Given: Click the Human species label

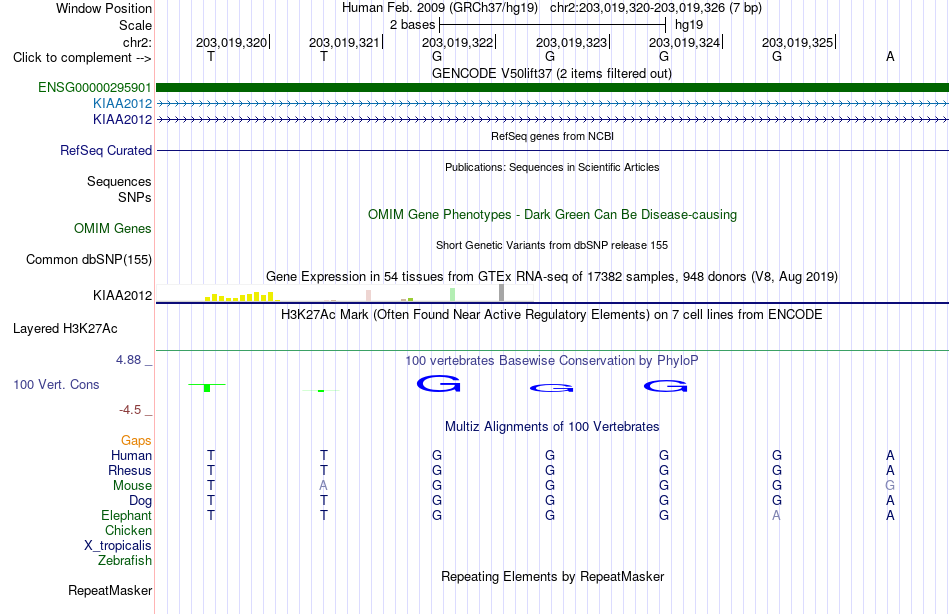Looking at the screenshot, I should [131, 455].
